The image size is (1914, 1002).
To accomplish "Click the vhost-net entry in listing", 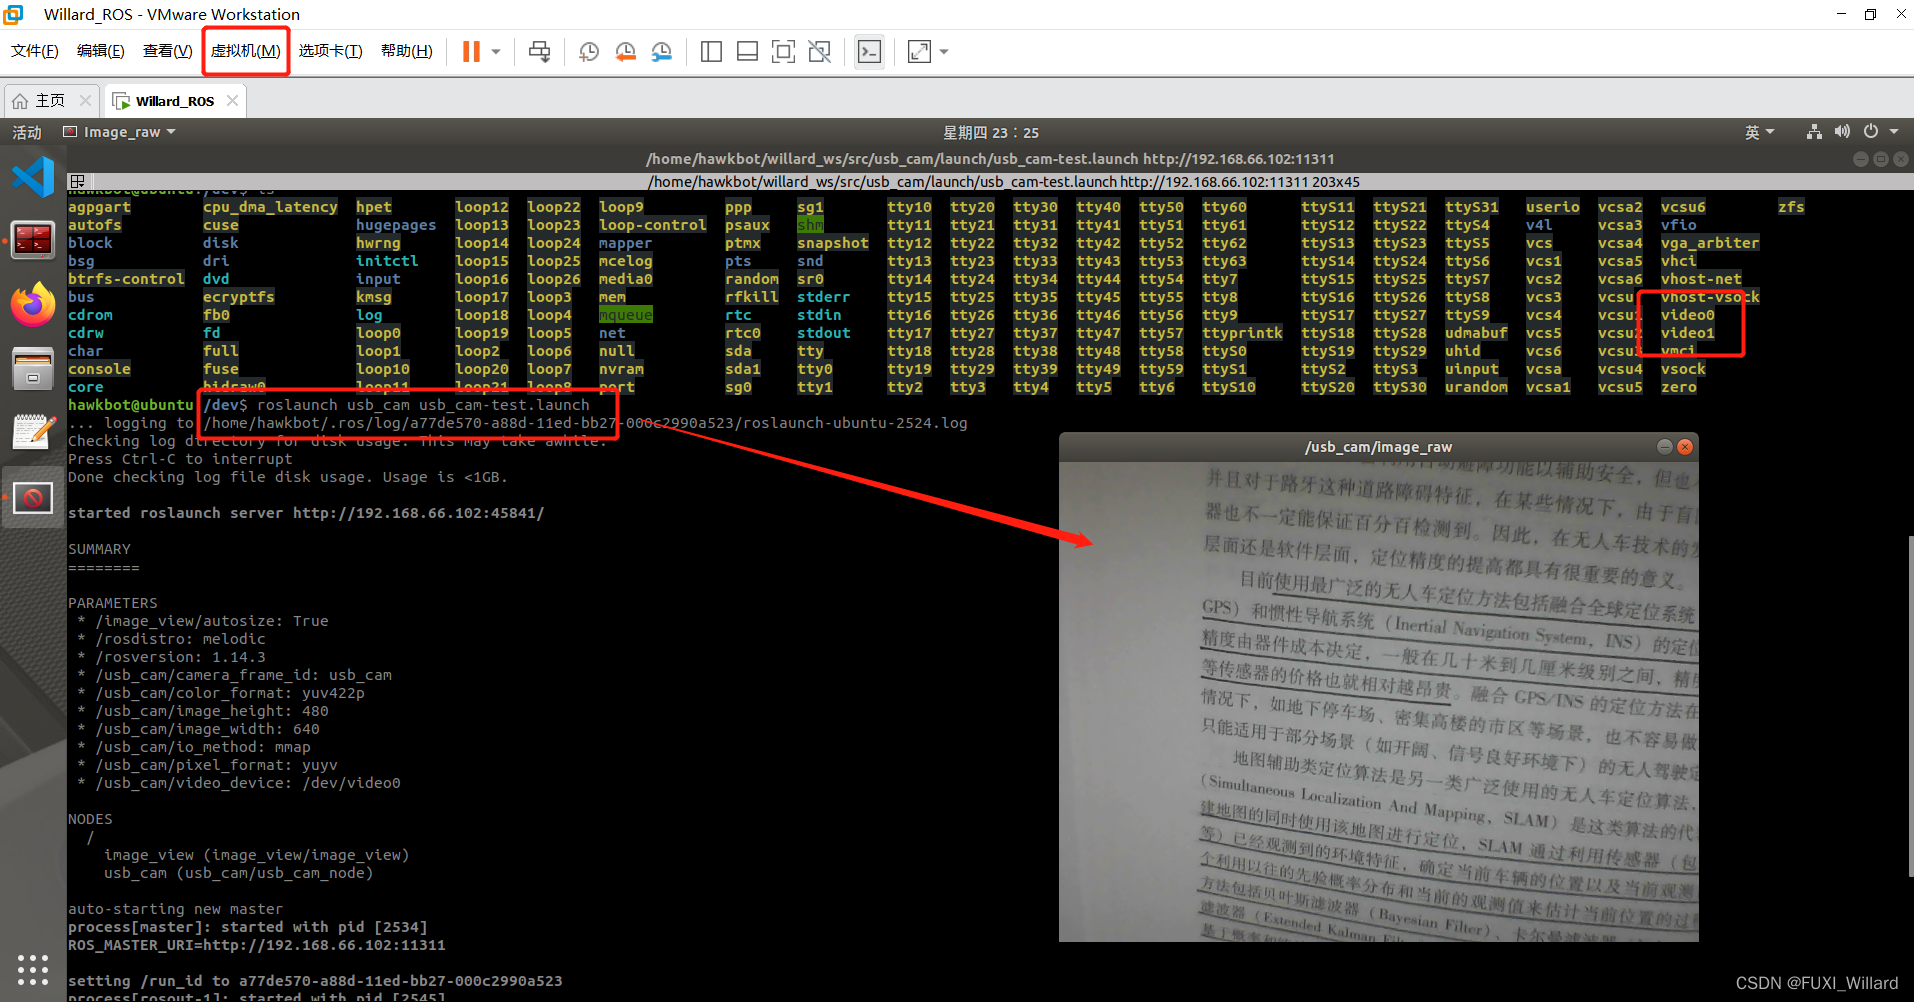I will [1701, 279].
